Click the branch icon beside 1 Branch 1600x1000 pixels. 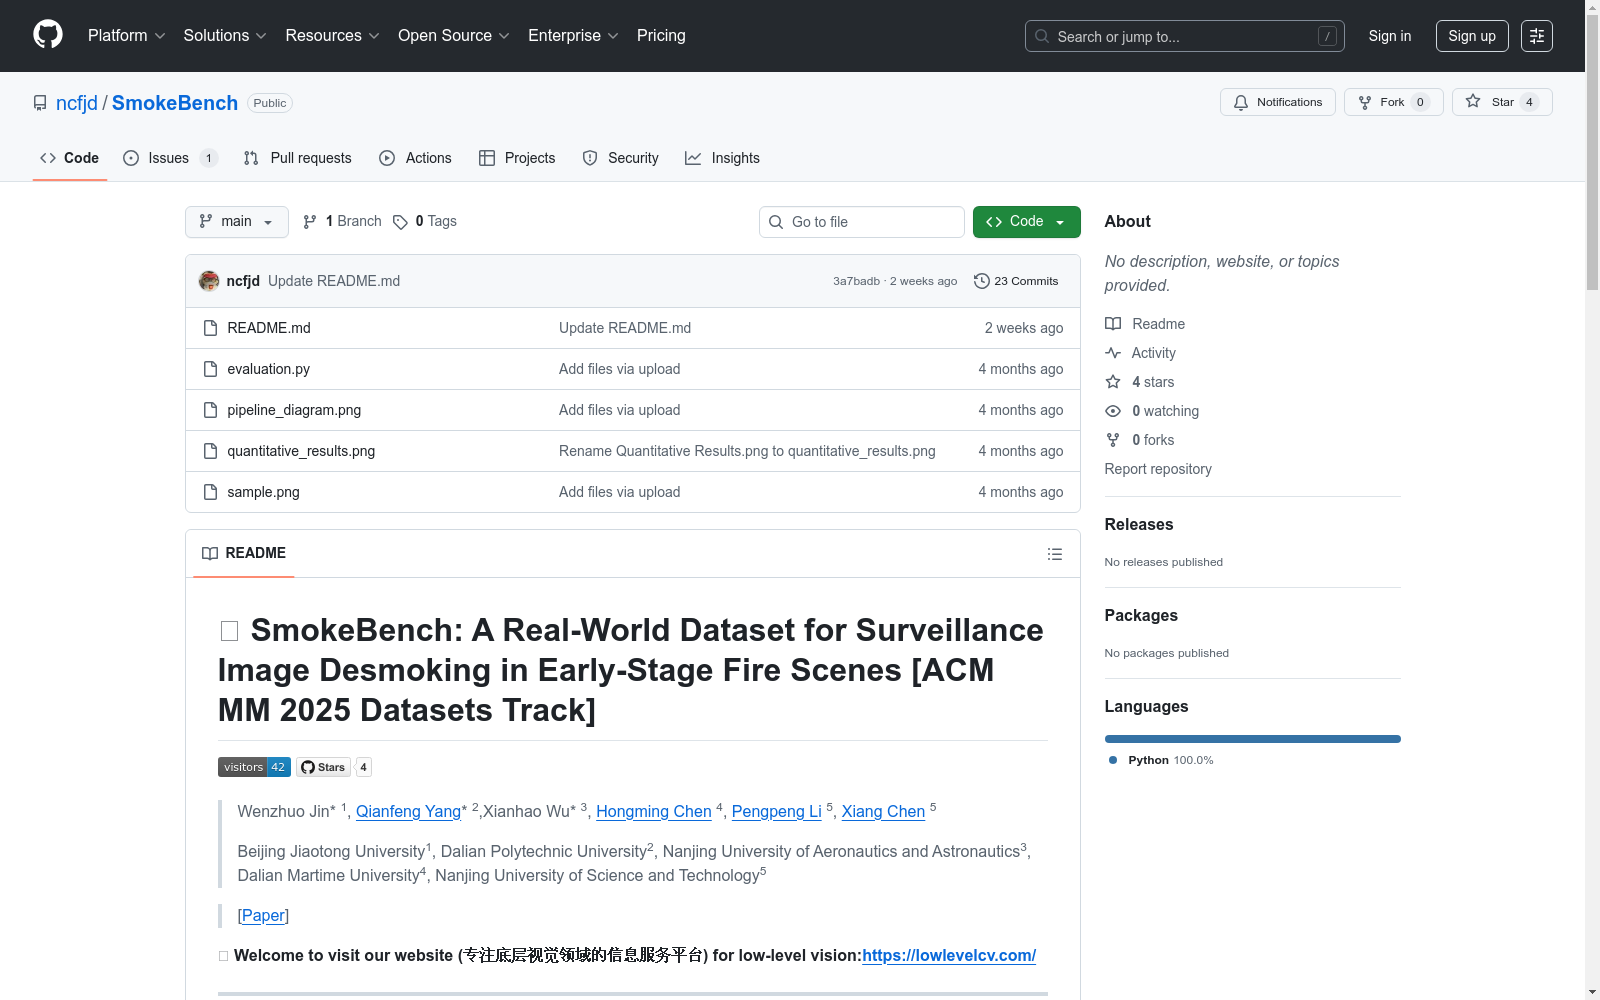click(x=310, y=222)
